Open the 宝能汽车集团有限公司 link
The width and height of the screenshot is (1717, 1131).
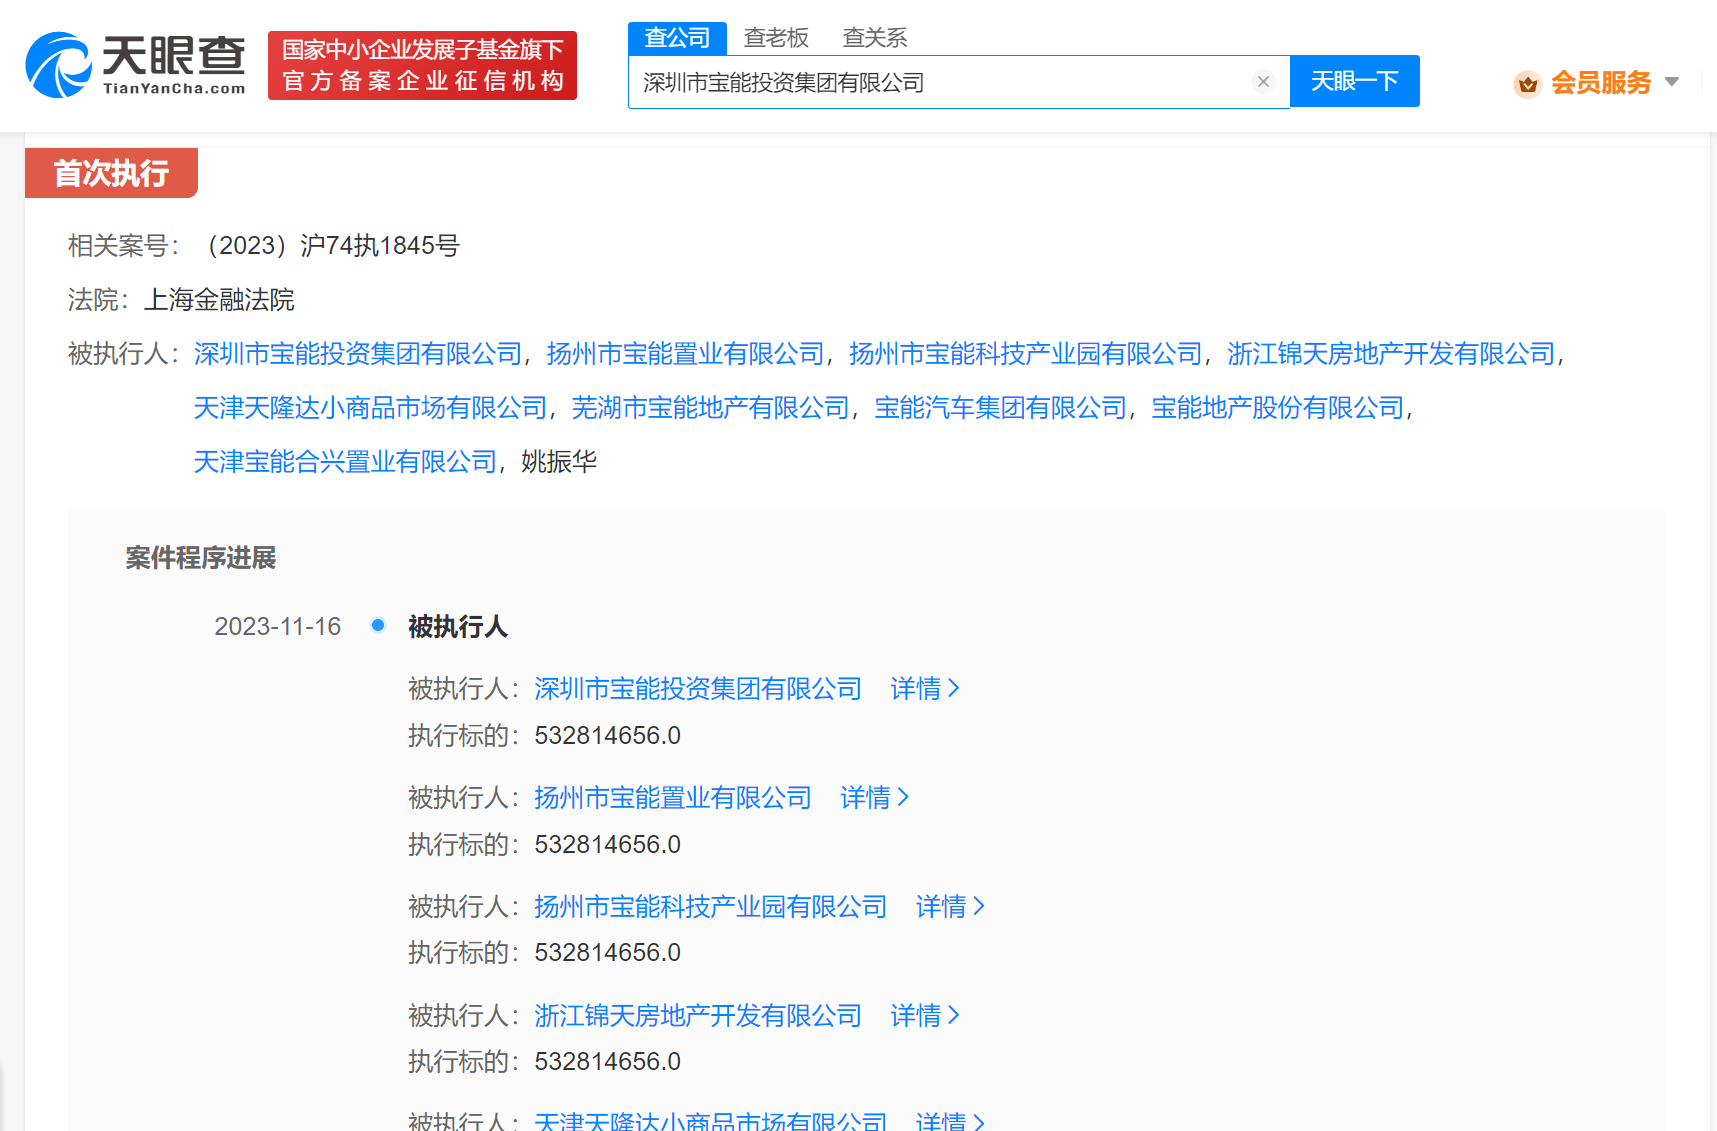1000,408
